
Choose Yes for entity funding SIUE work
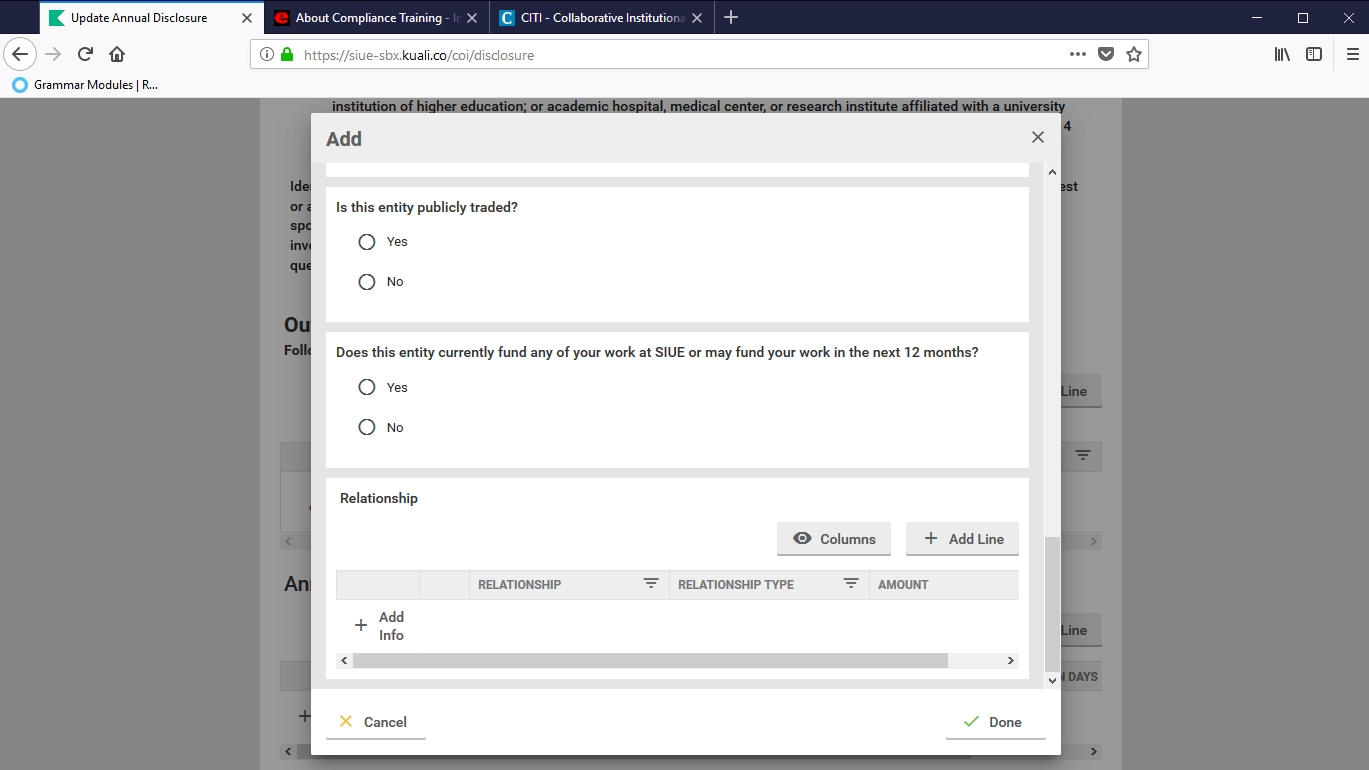[367, 388]
